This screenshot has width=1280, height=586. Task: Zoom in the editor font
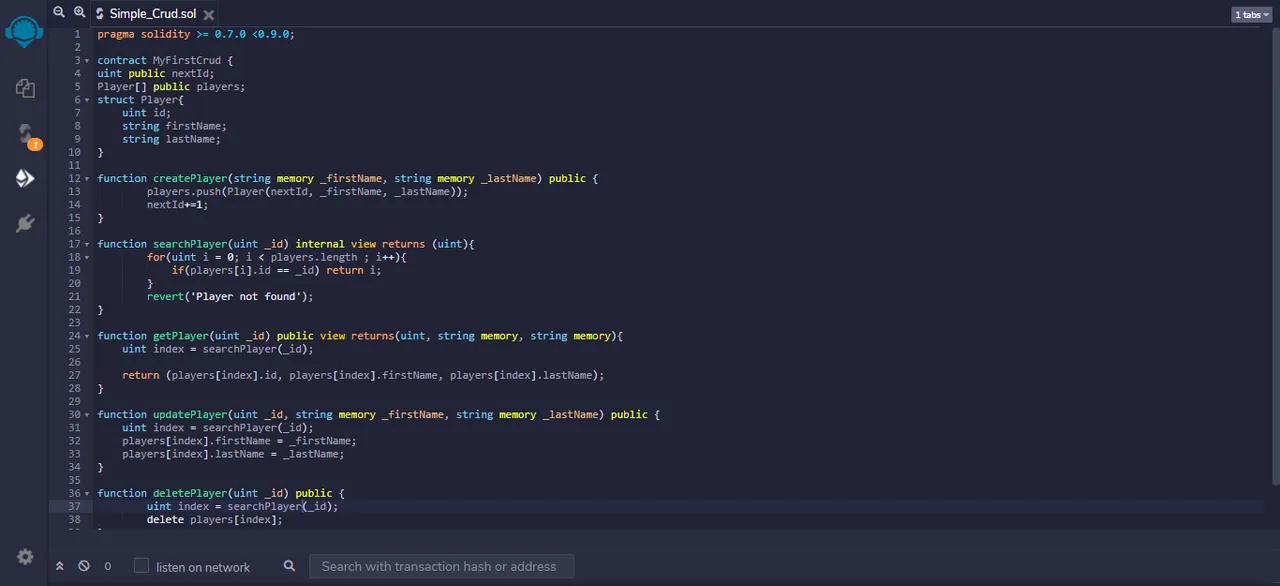[79, 13]
